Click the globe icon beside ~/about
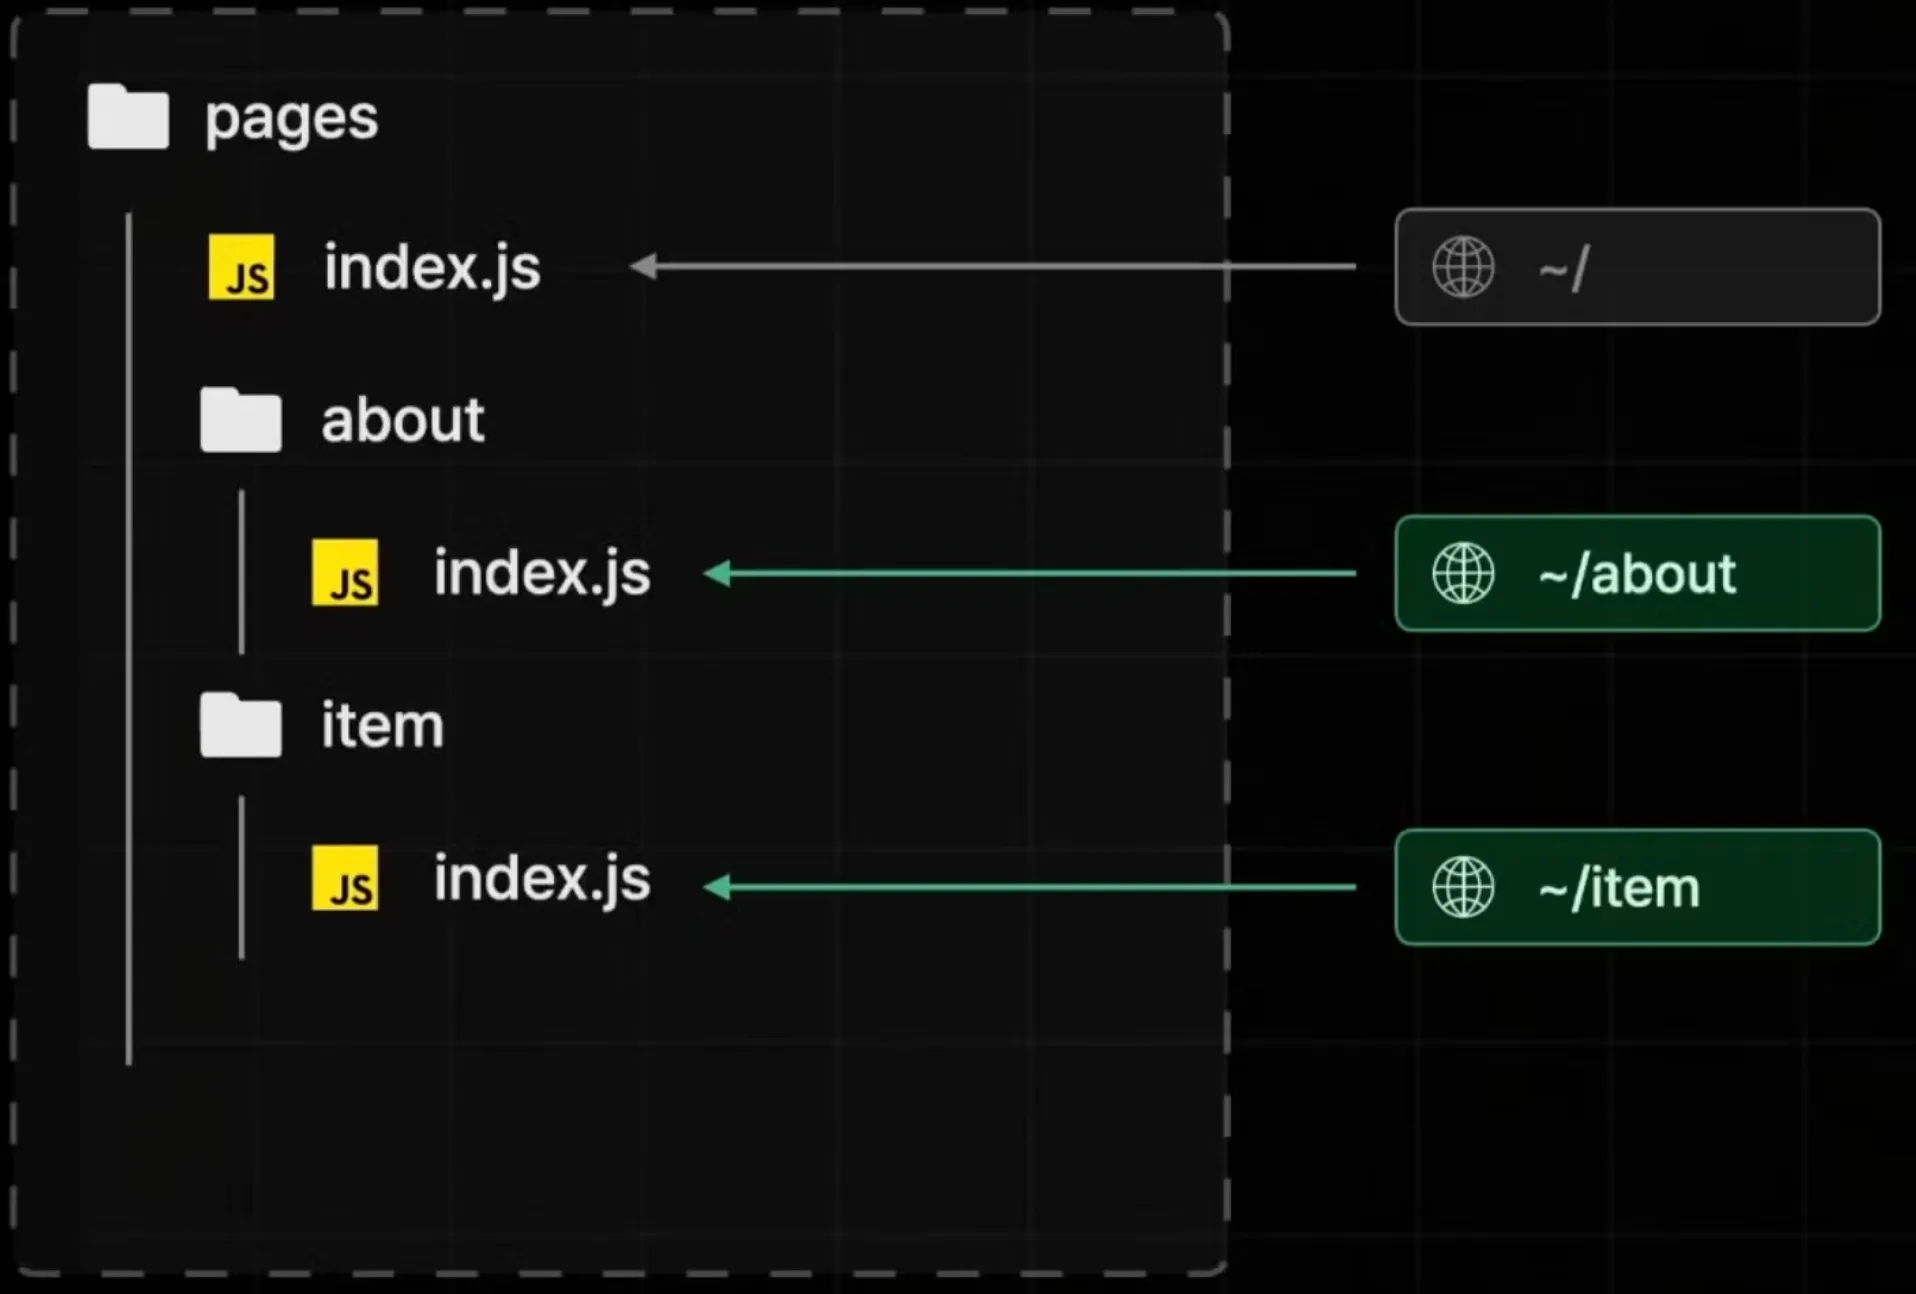 coord(1463,573)
